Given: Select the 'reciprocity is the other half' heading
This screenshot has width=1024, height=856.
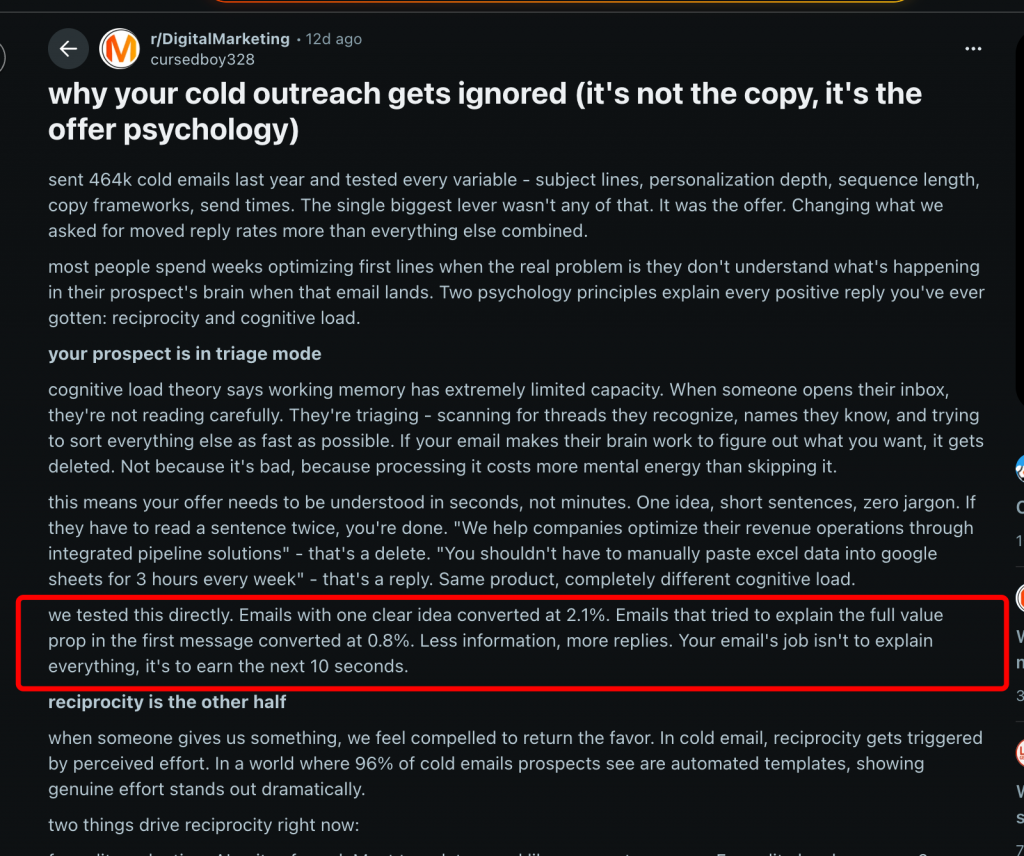Looking at the screenshot, I should point(167,702).
